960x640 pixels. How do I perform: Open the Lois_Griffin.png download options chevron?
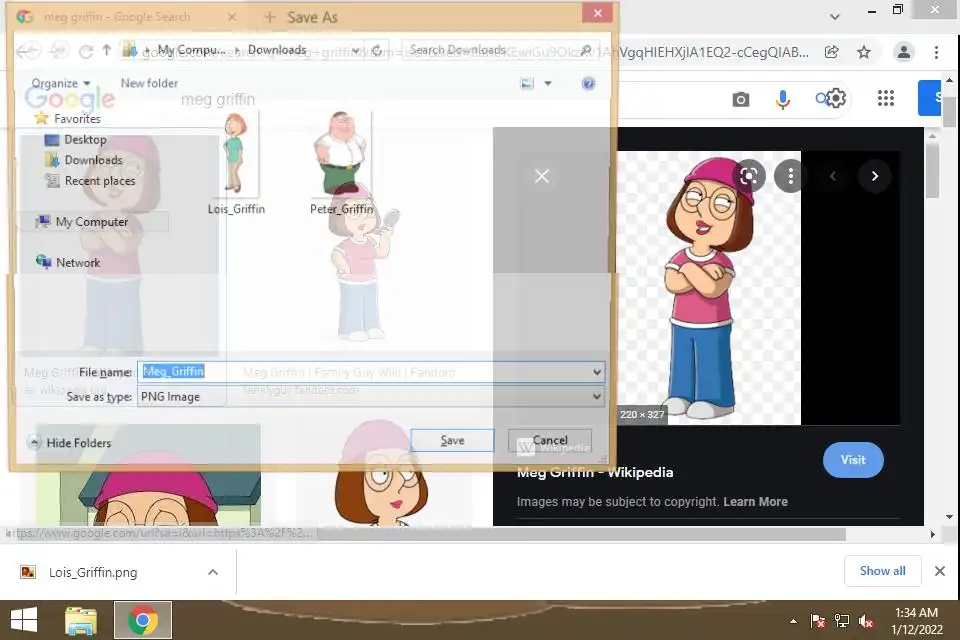212,572
